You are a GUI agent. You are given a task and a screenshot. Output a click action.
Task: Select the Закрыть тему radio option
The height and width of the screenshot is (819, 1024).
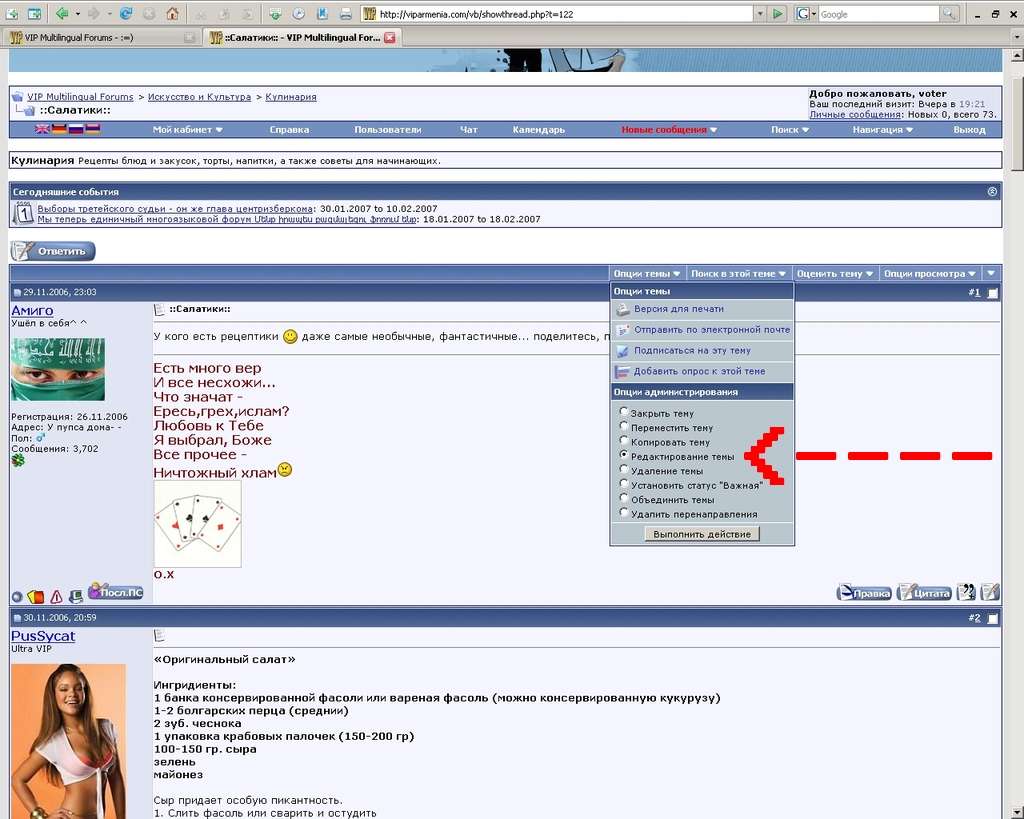[x=624, y=412]
